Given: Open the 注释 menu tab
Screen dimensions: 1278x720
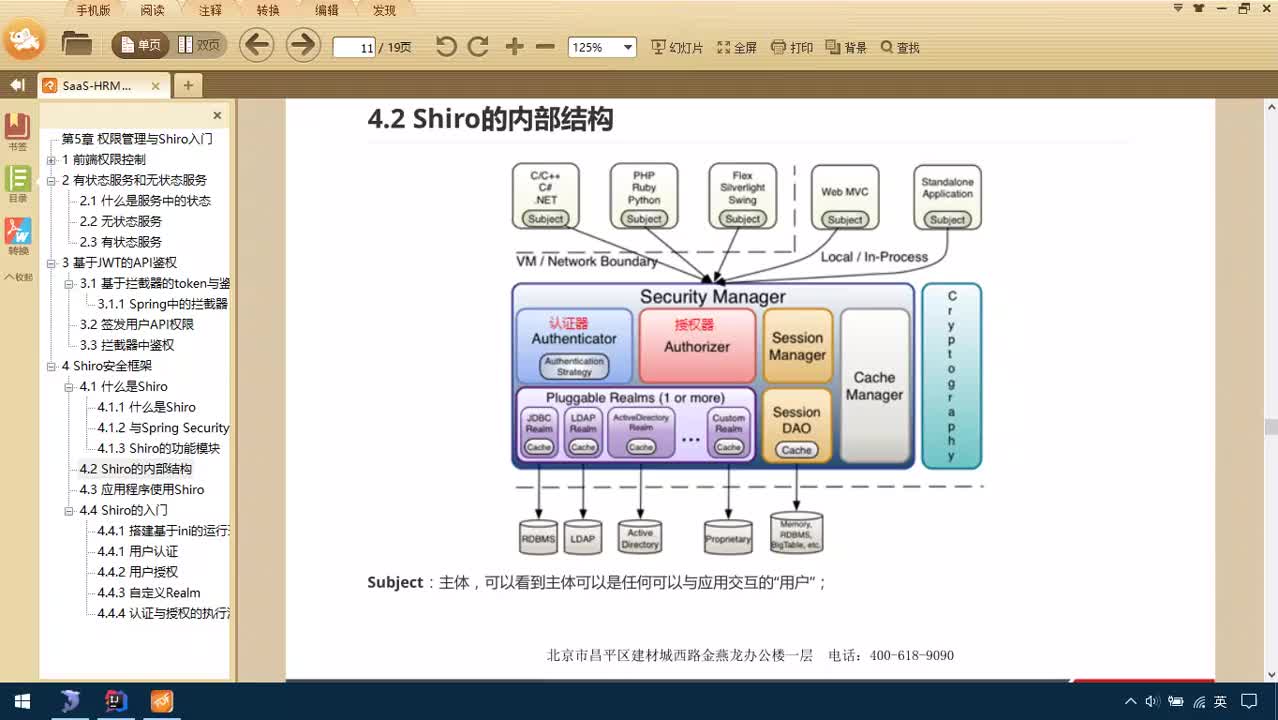Looking at the screenshot, I should [210, 10].
